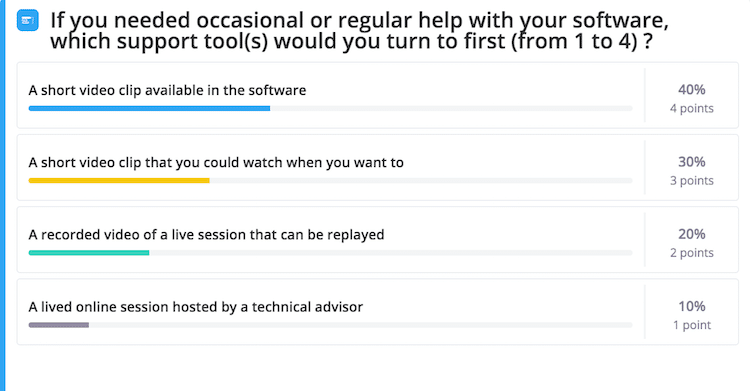The width and height of the screenshot is (750, 391).
Task: Click the 40% result value
Action: (692, 89)
